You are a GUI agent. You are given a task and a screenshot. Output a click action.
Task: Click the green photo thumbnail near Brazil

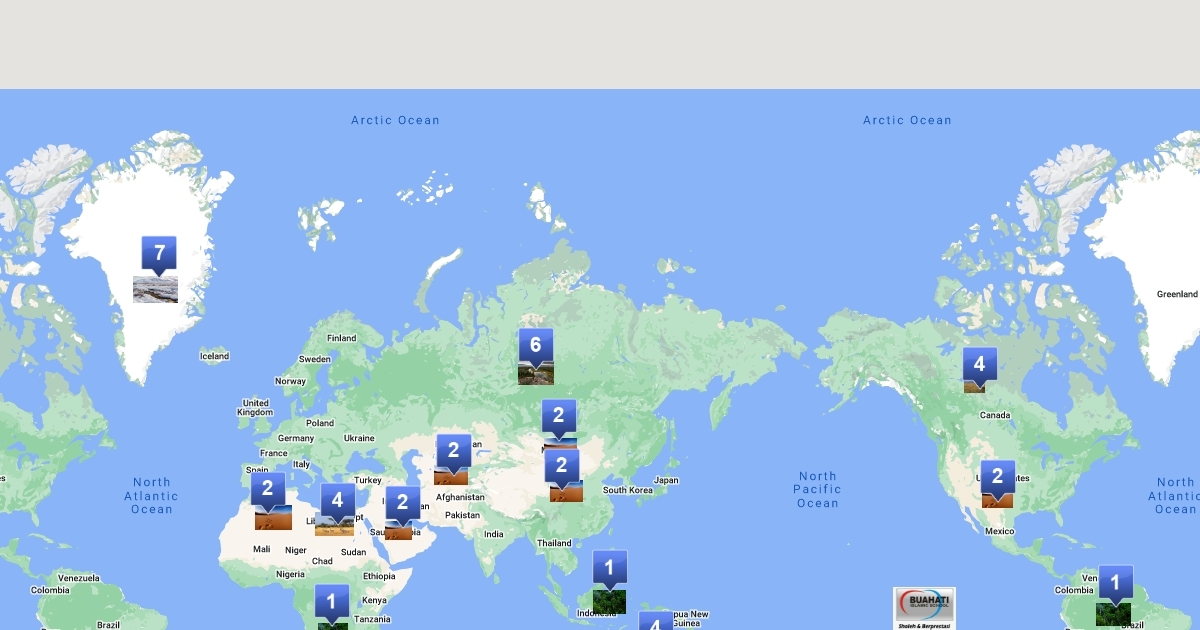pyautogui.click(x=1113, y=614)
